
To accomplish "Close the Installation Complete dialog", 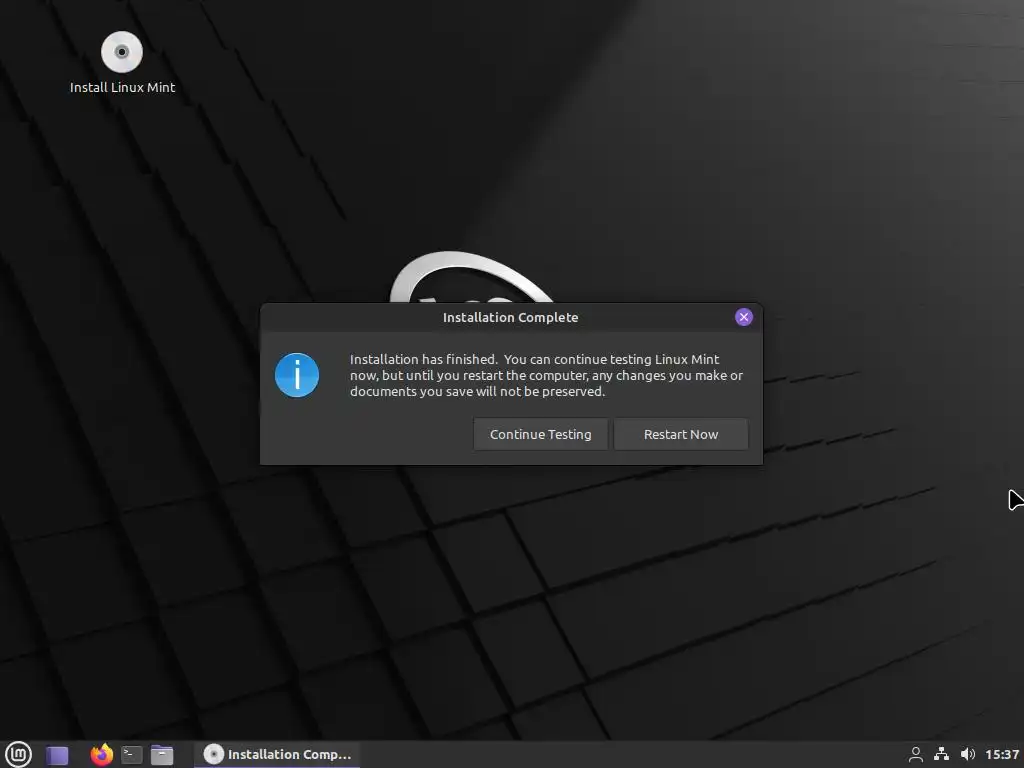I will (743, 317).
